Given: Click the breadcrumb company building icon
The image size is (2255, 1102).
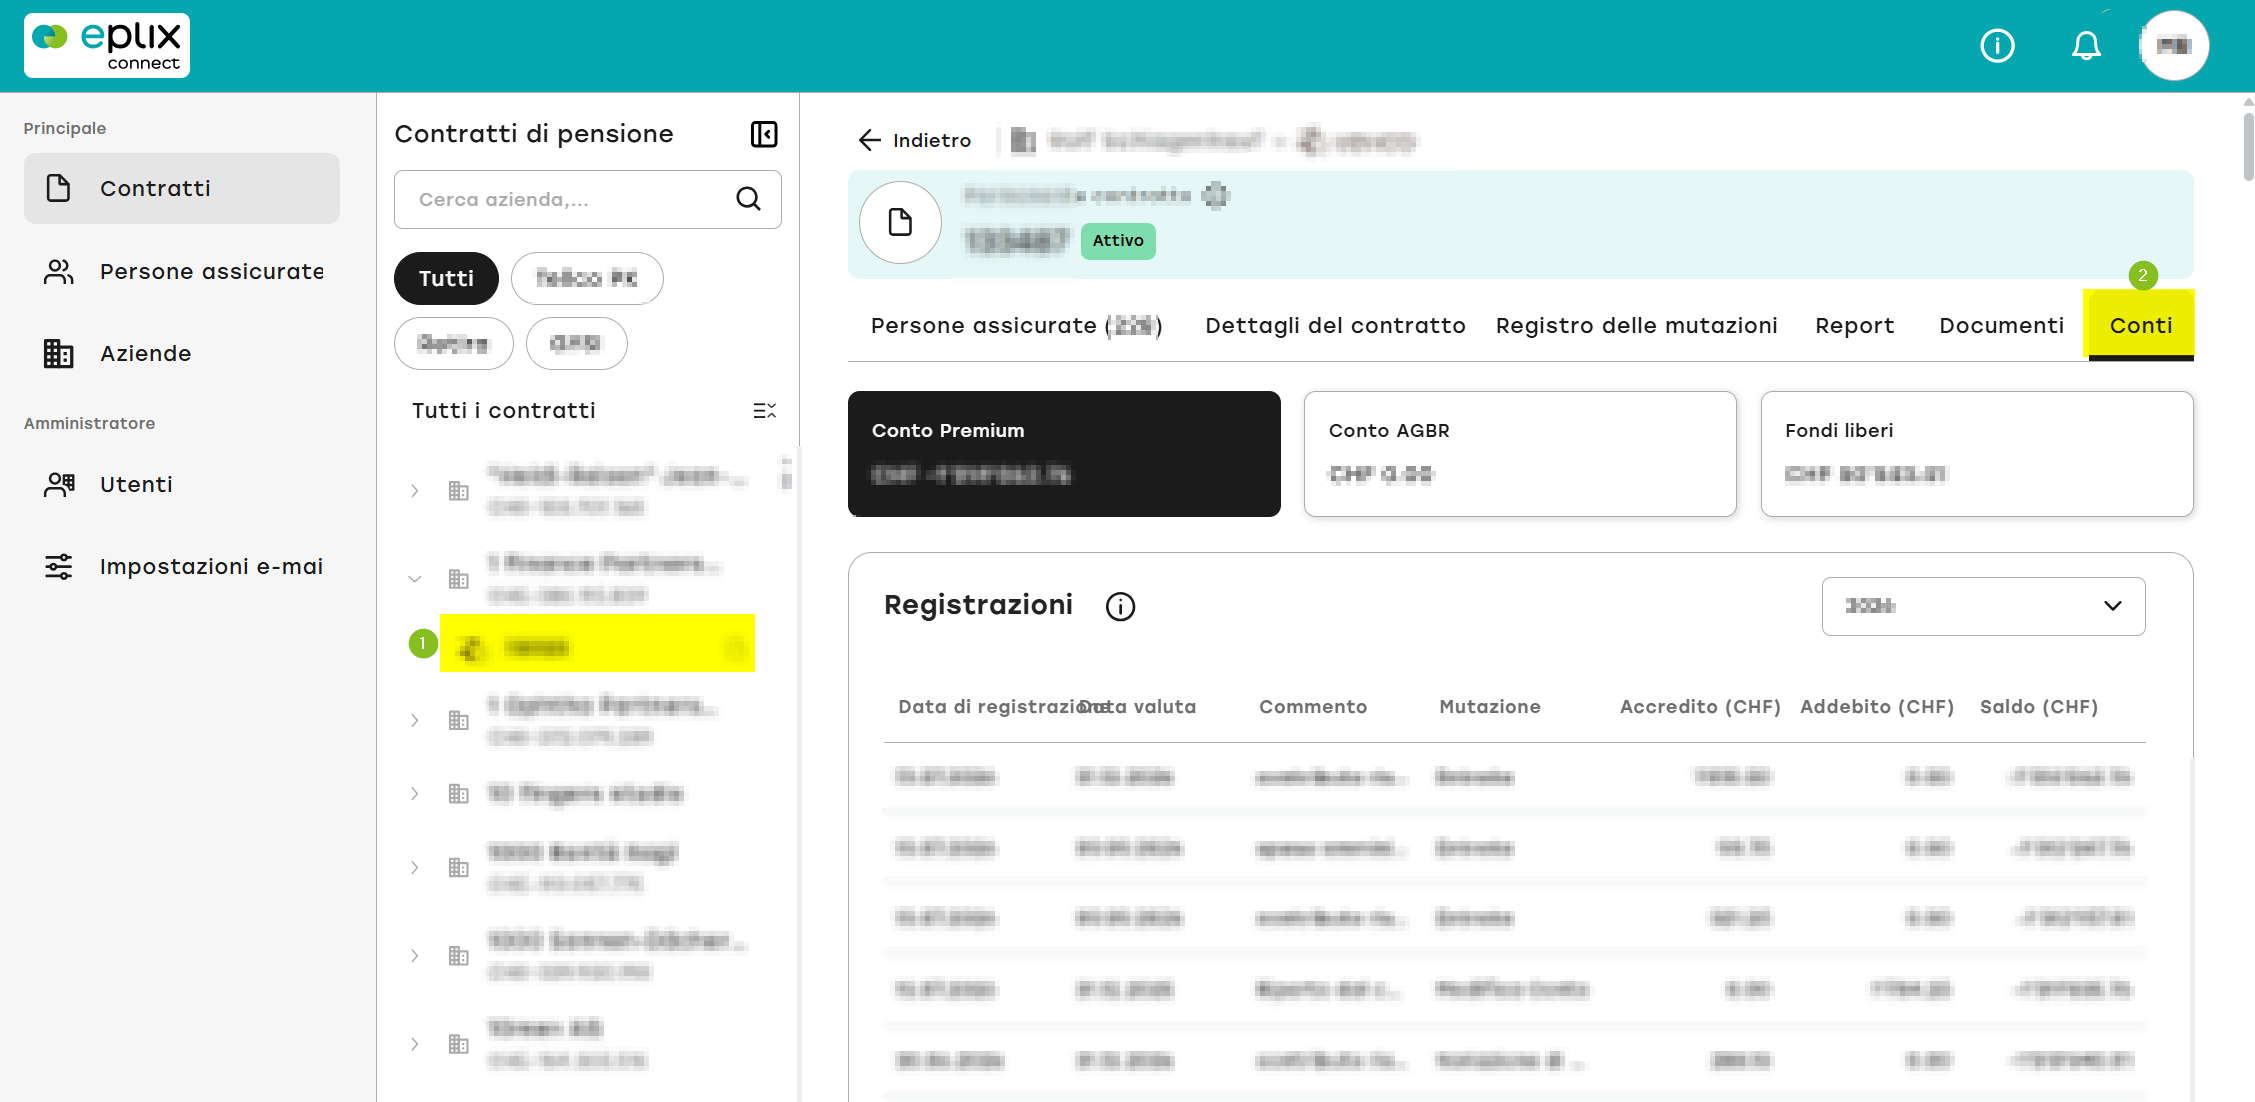Looking at the screenshot, I should (x=1023, y=141).
